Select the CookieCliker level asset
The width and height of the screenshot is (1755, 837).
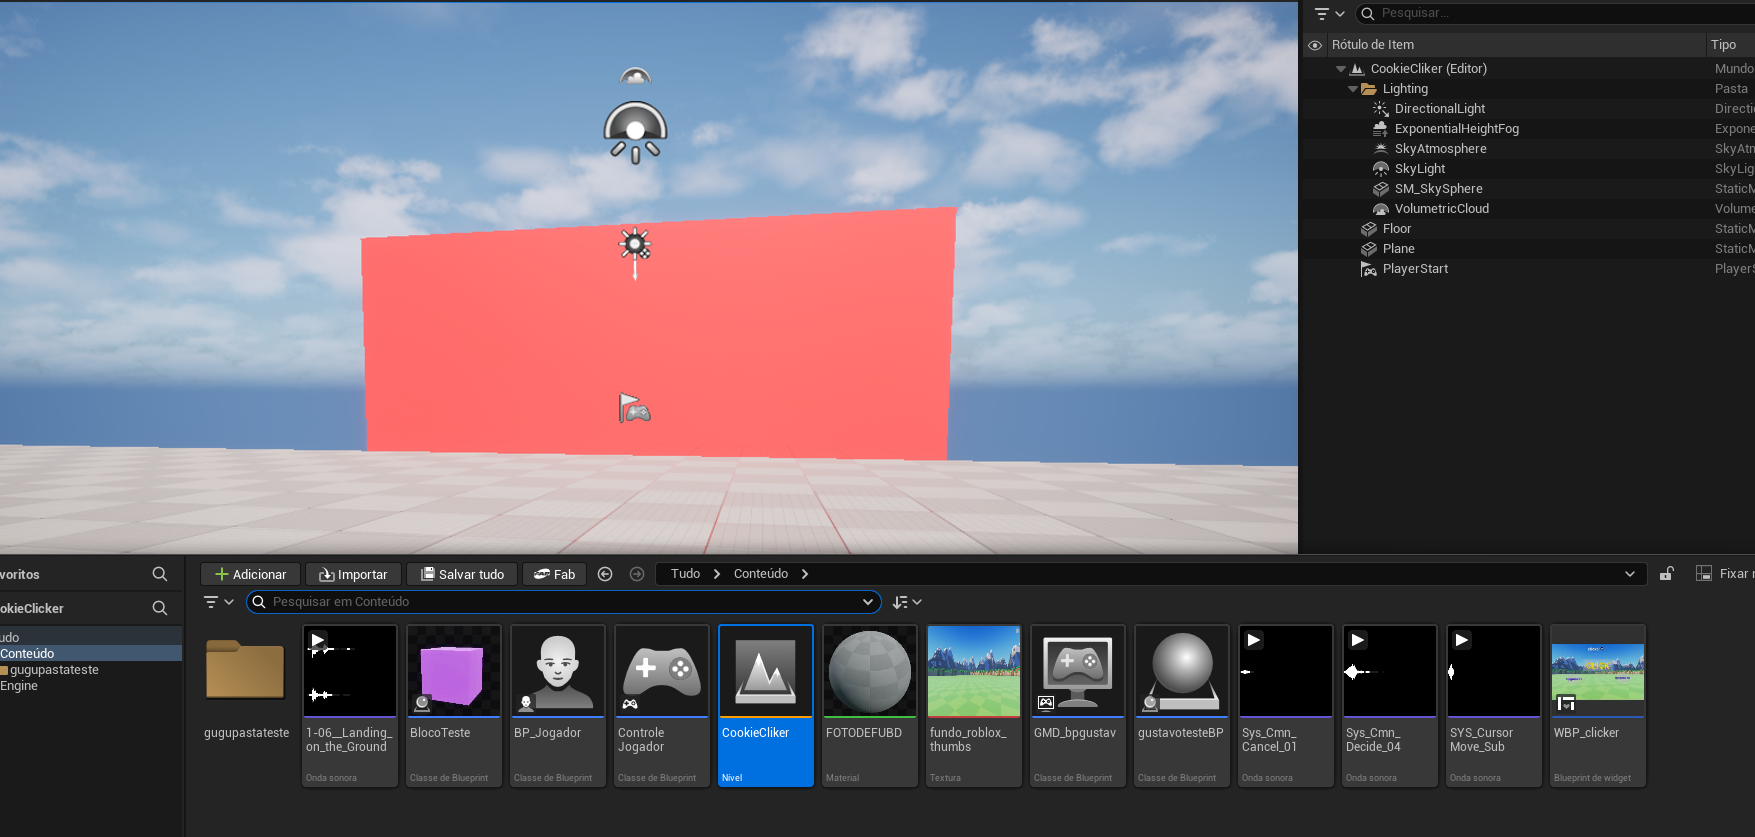coord(766,706)
